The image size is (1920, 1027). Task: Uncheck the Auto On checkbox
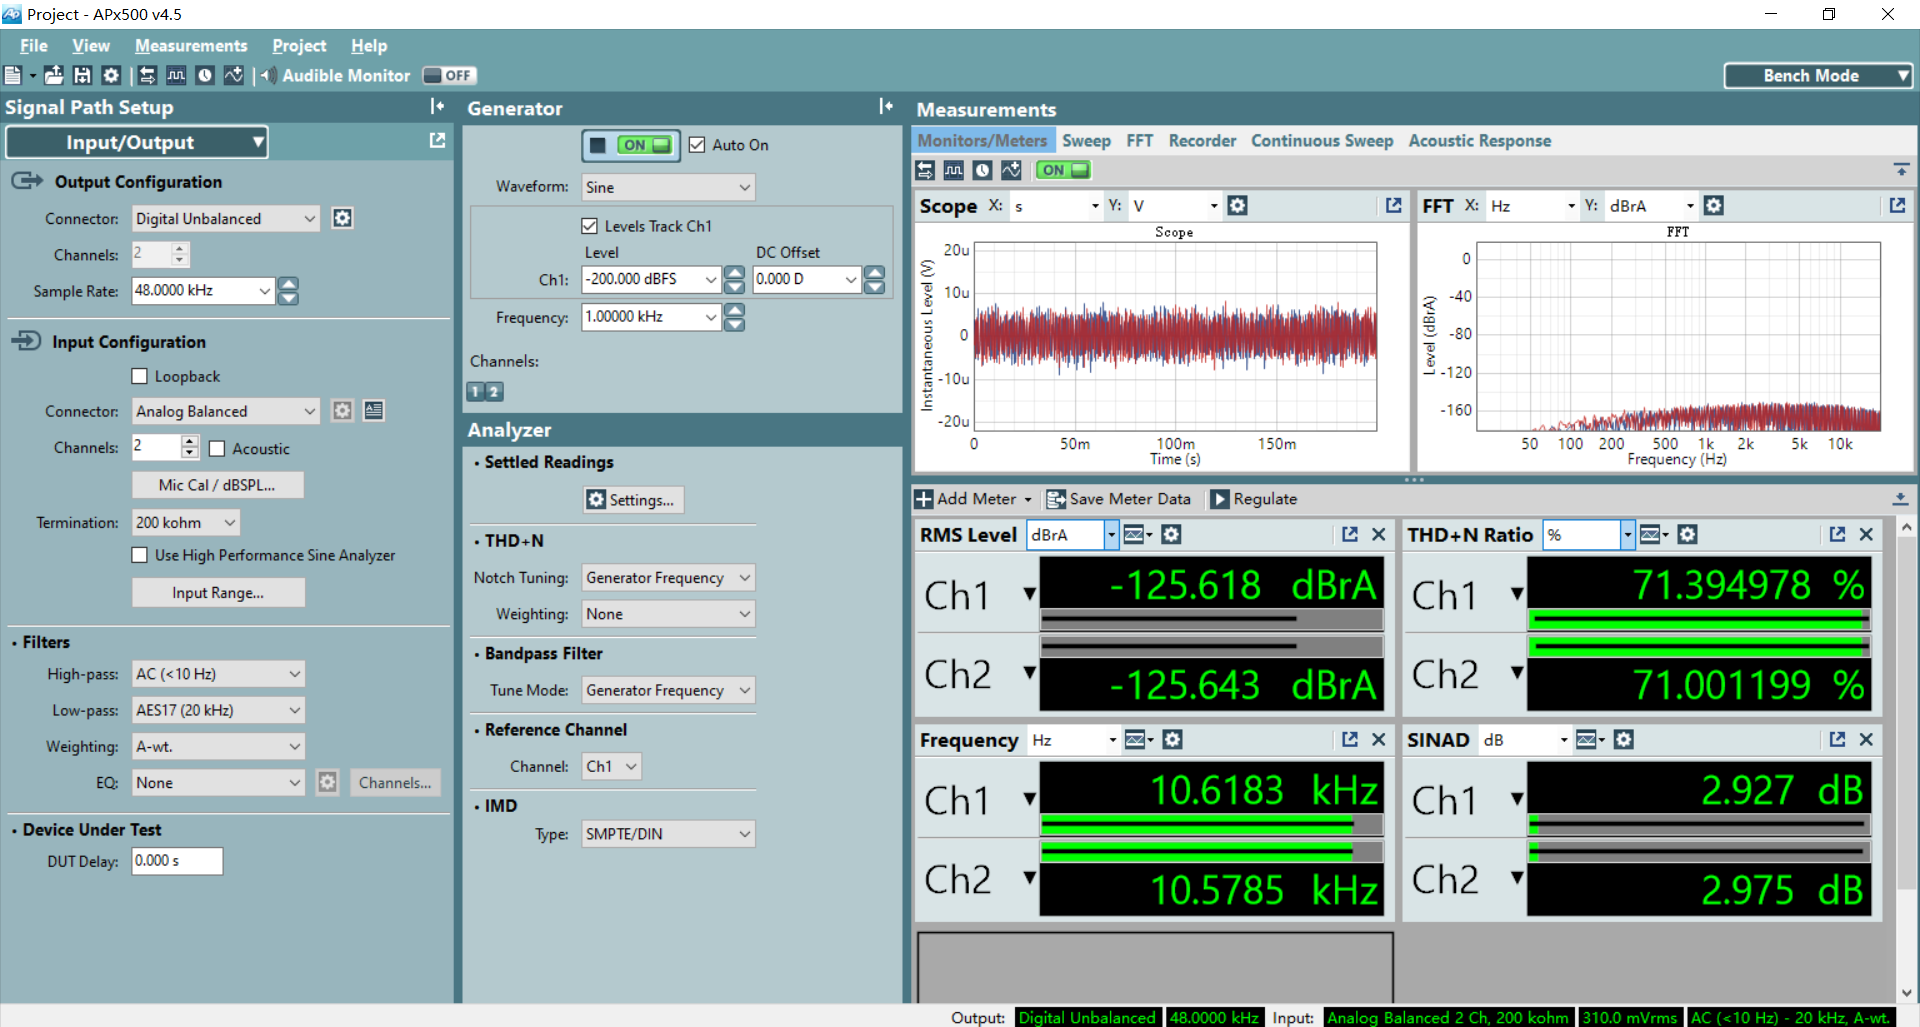click(x=697, y=145)
